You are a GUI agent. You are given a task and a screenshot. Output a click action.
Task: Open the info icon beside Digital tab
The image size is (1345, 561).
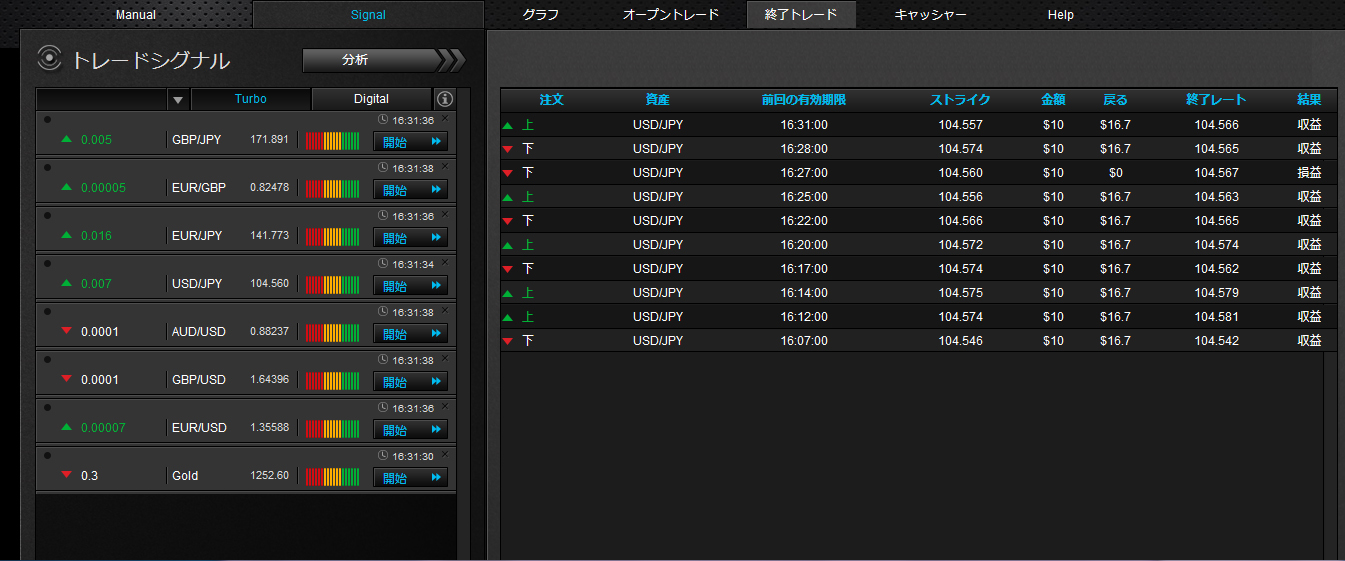445,99
